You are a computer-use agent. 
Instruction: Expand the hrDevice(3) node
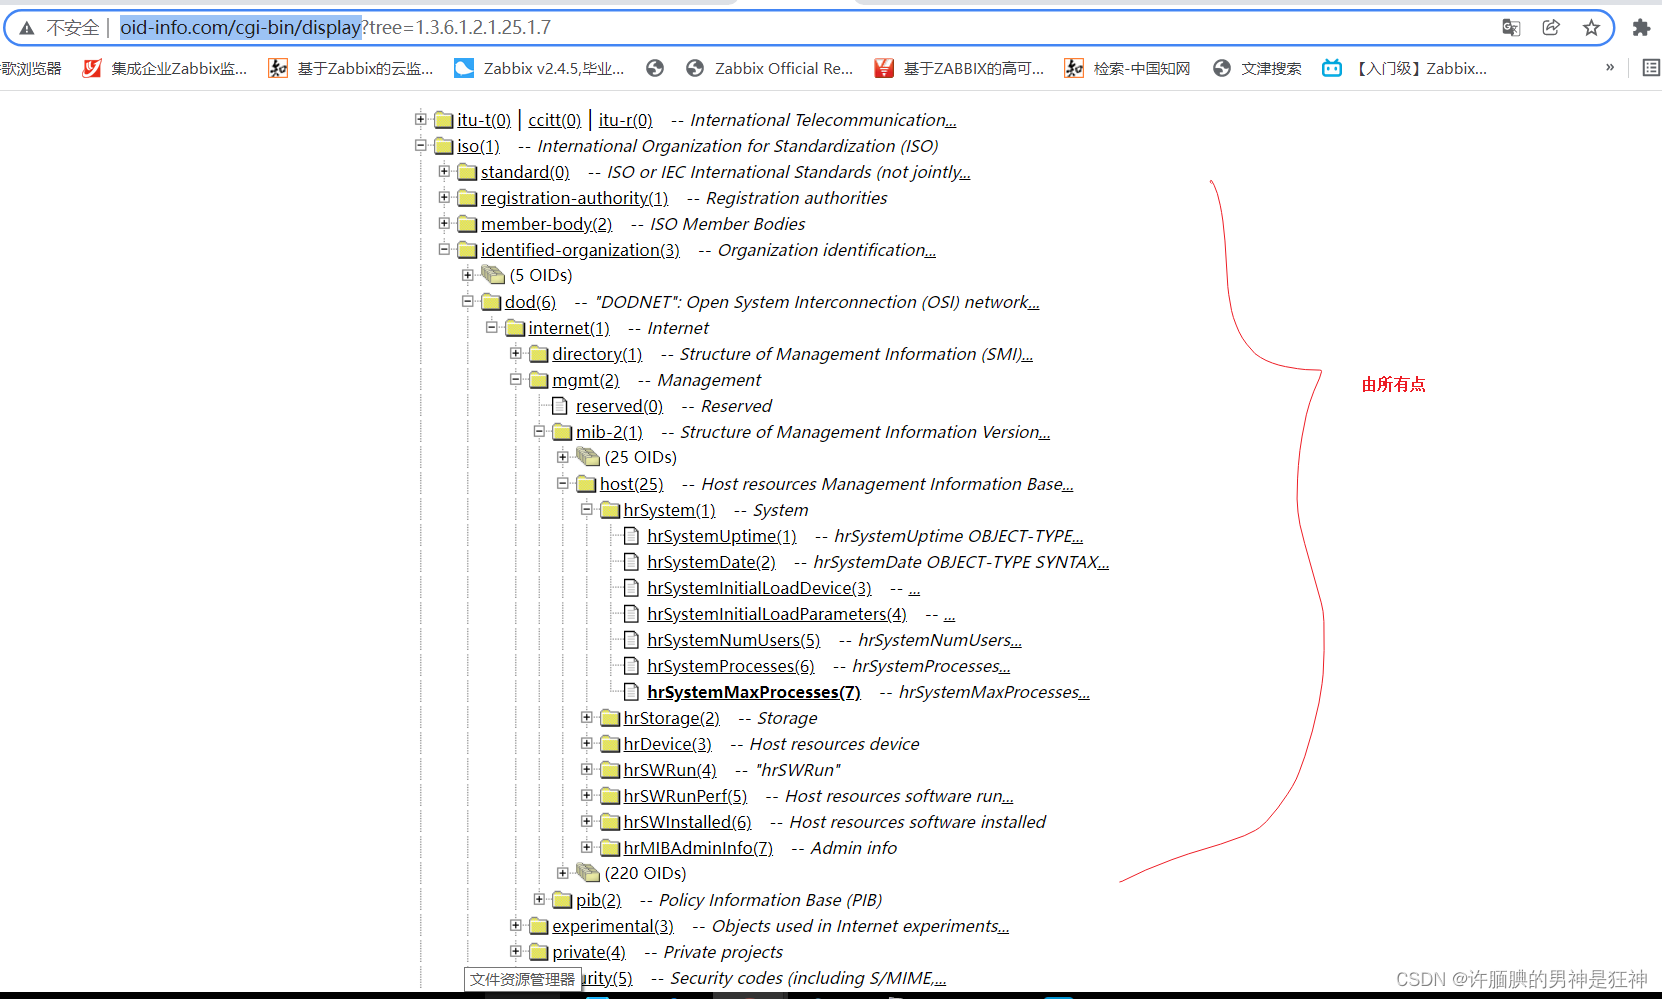pos(587,743)
